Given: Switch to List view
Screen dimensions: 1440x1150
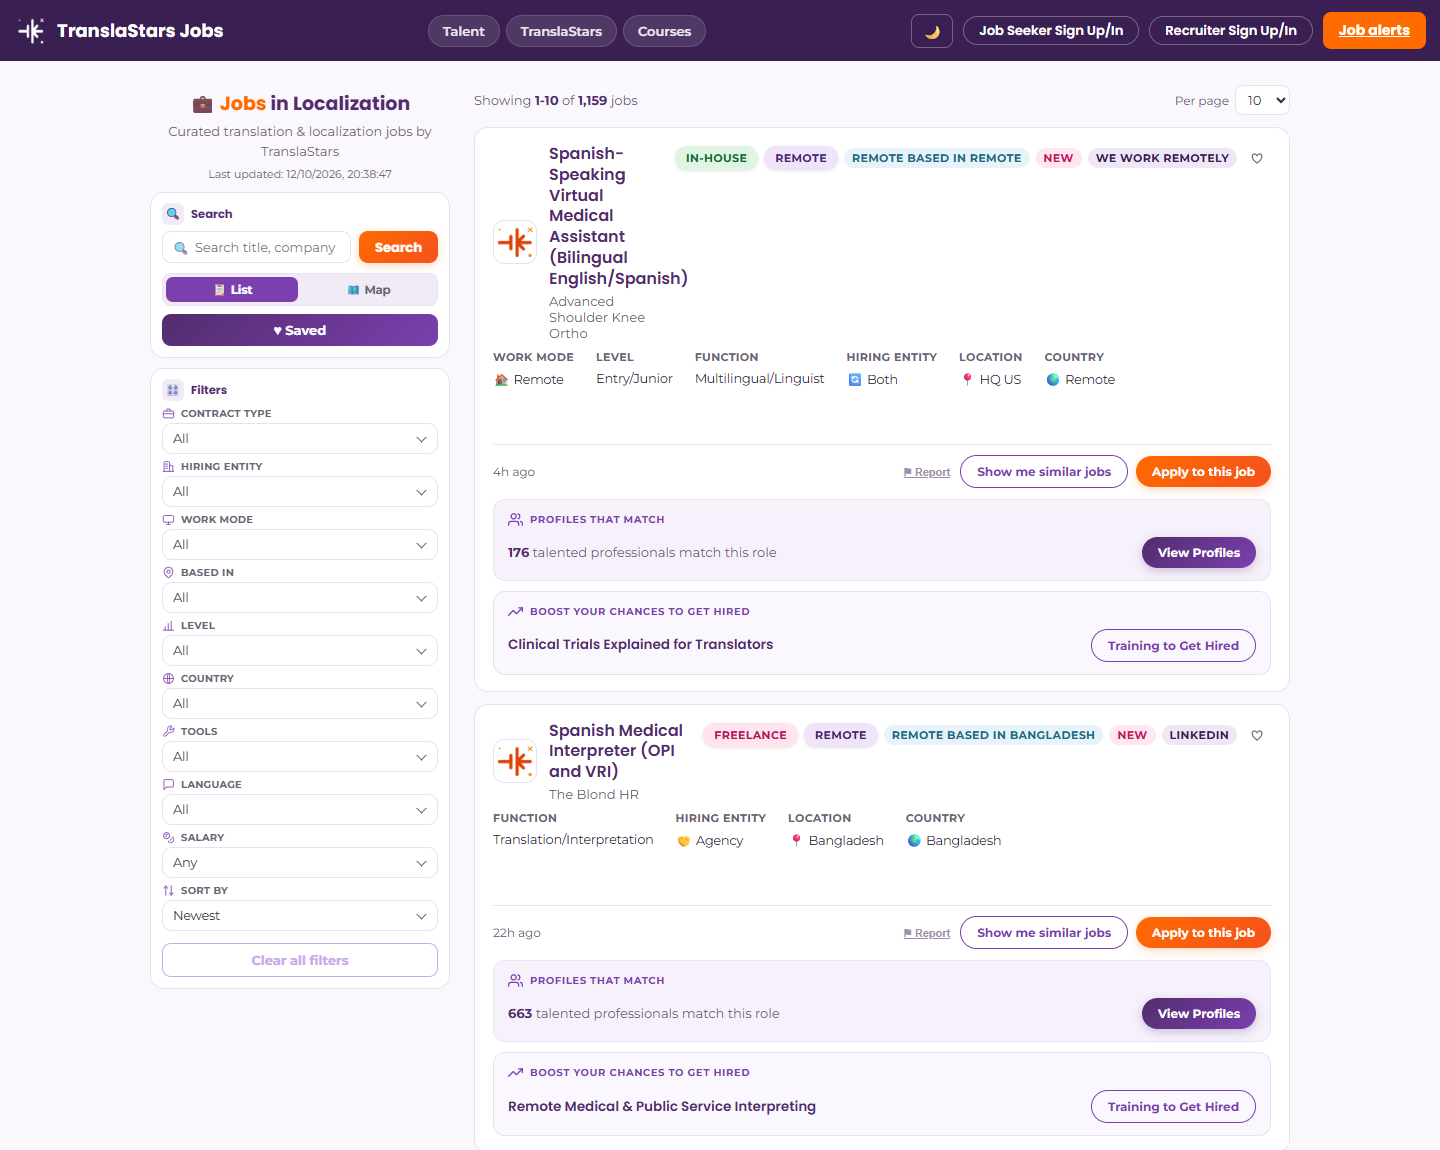Looking at the screenshot, I should (232, 290).
